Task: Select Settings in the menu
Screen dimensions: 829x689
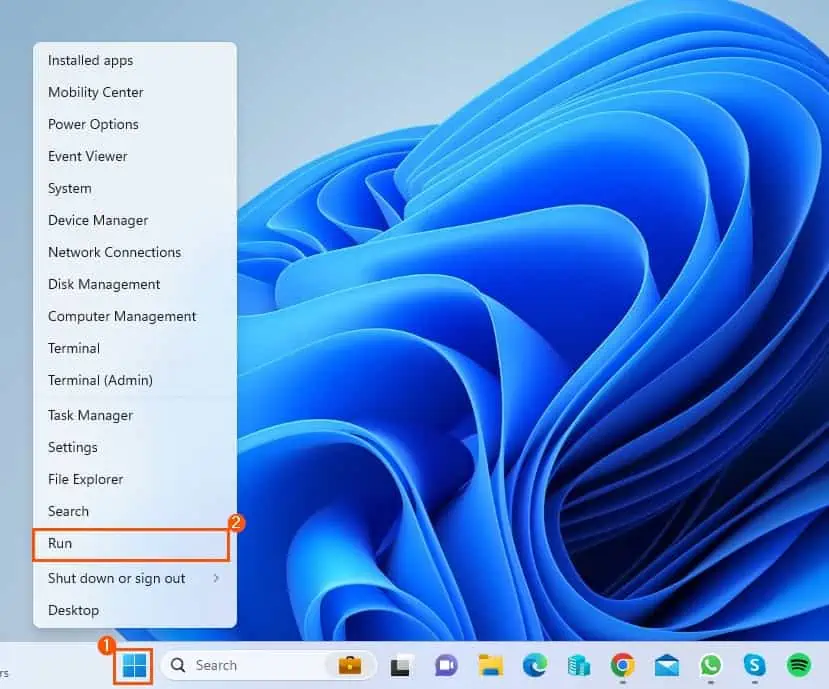Action: [x=72, y=447]
